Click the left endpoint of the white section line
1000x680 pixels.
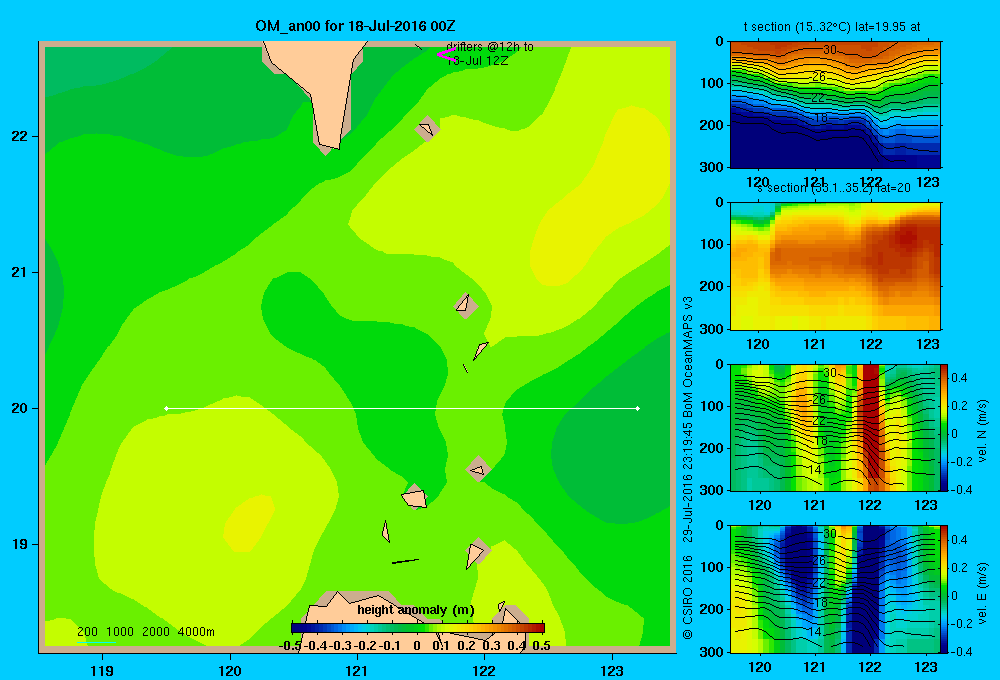click(166, 408)
